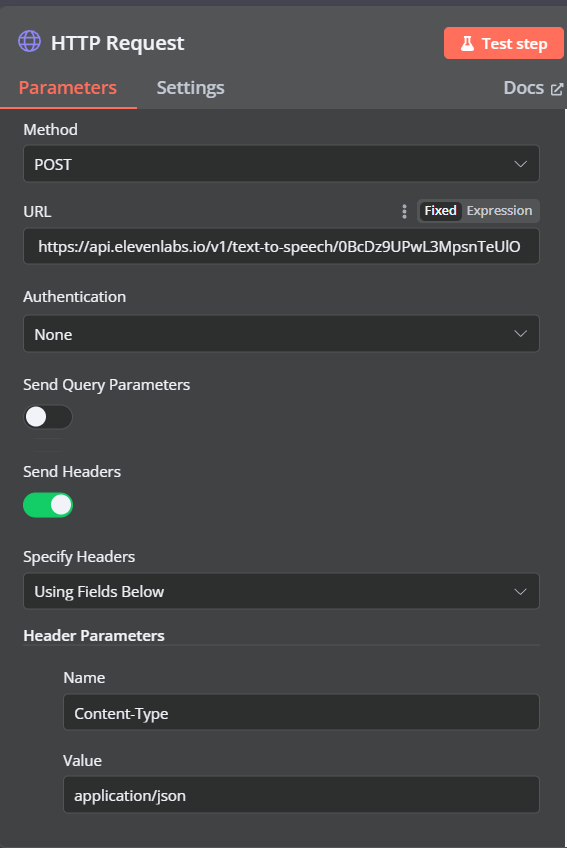This screenshot has width=567, height=848.
Task: Enable the Send Query Parameters toggle
Action: pyautogui.click(x=48, y=417)
